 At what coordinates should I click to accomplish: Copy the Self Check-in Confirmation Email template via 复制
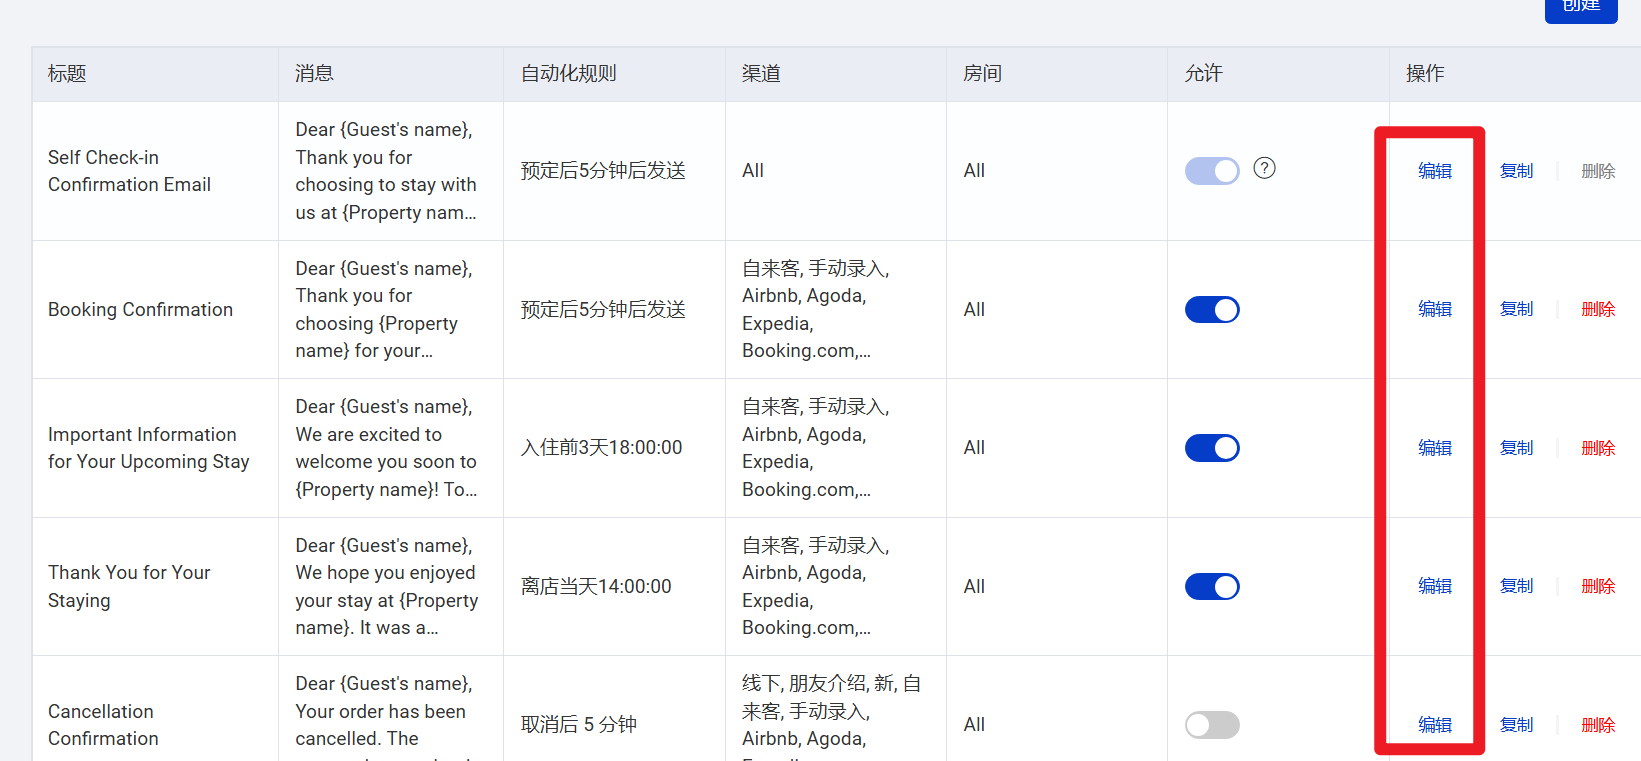pyautogui.click(x=1516, y=171)
